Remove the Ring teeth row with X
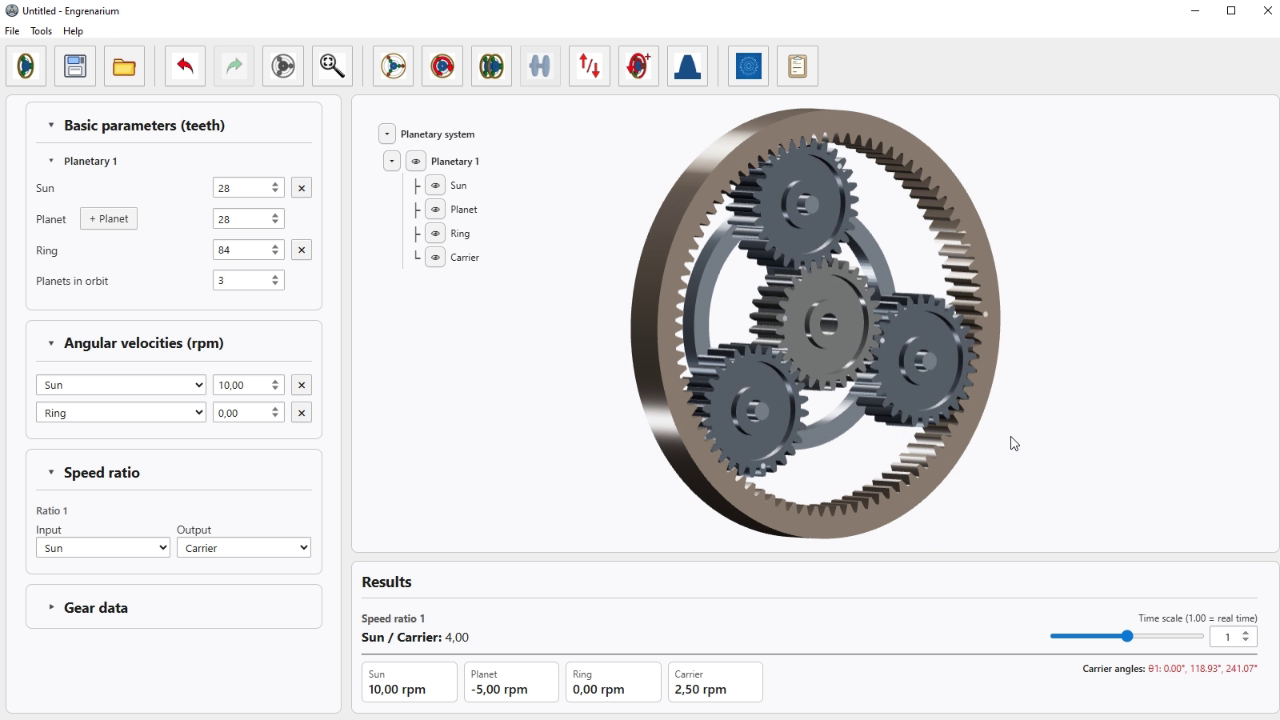1280x720 pixels. [301, 250]
